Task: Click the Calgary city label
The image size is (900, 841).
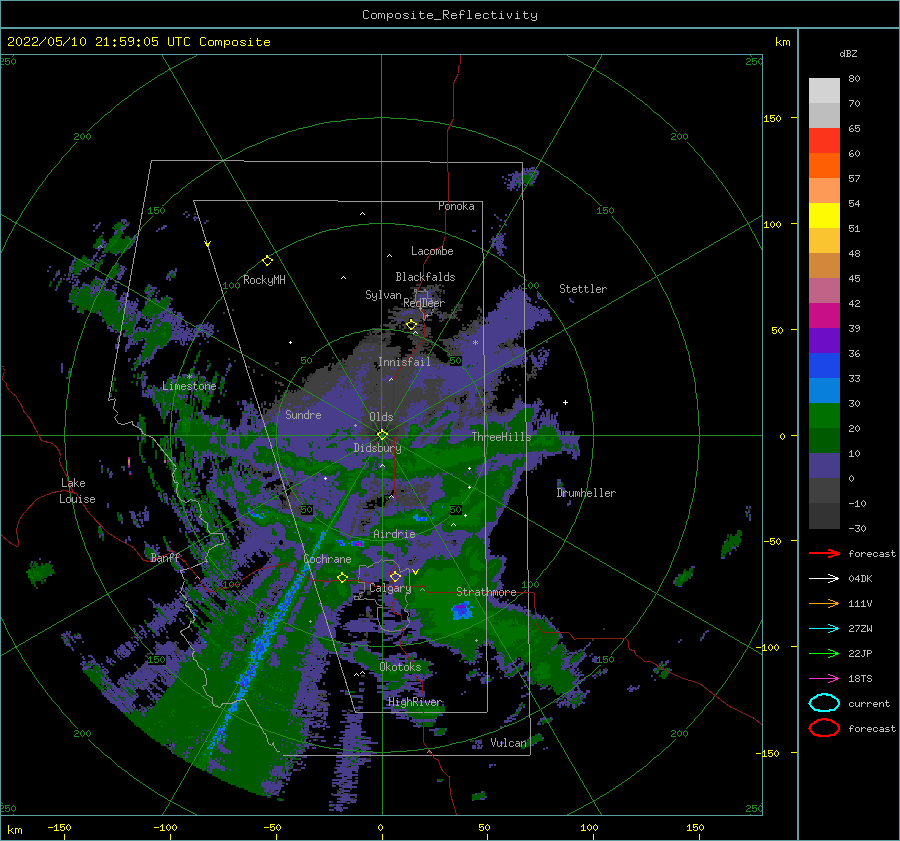Action: (390, 588)
